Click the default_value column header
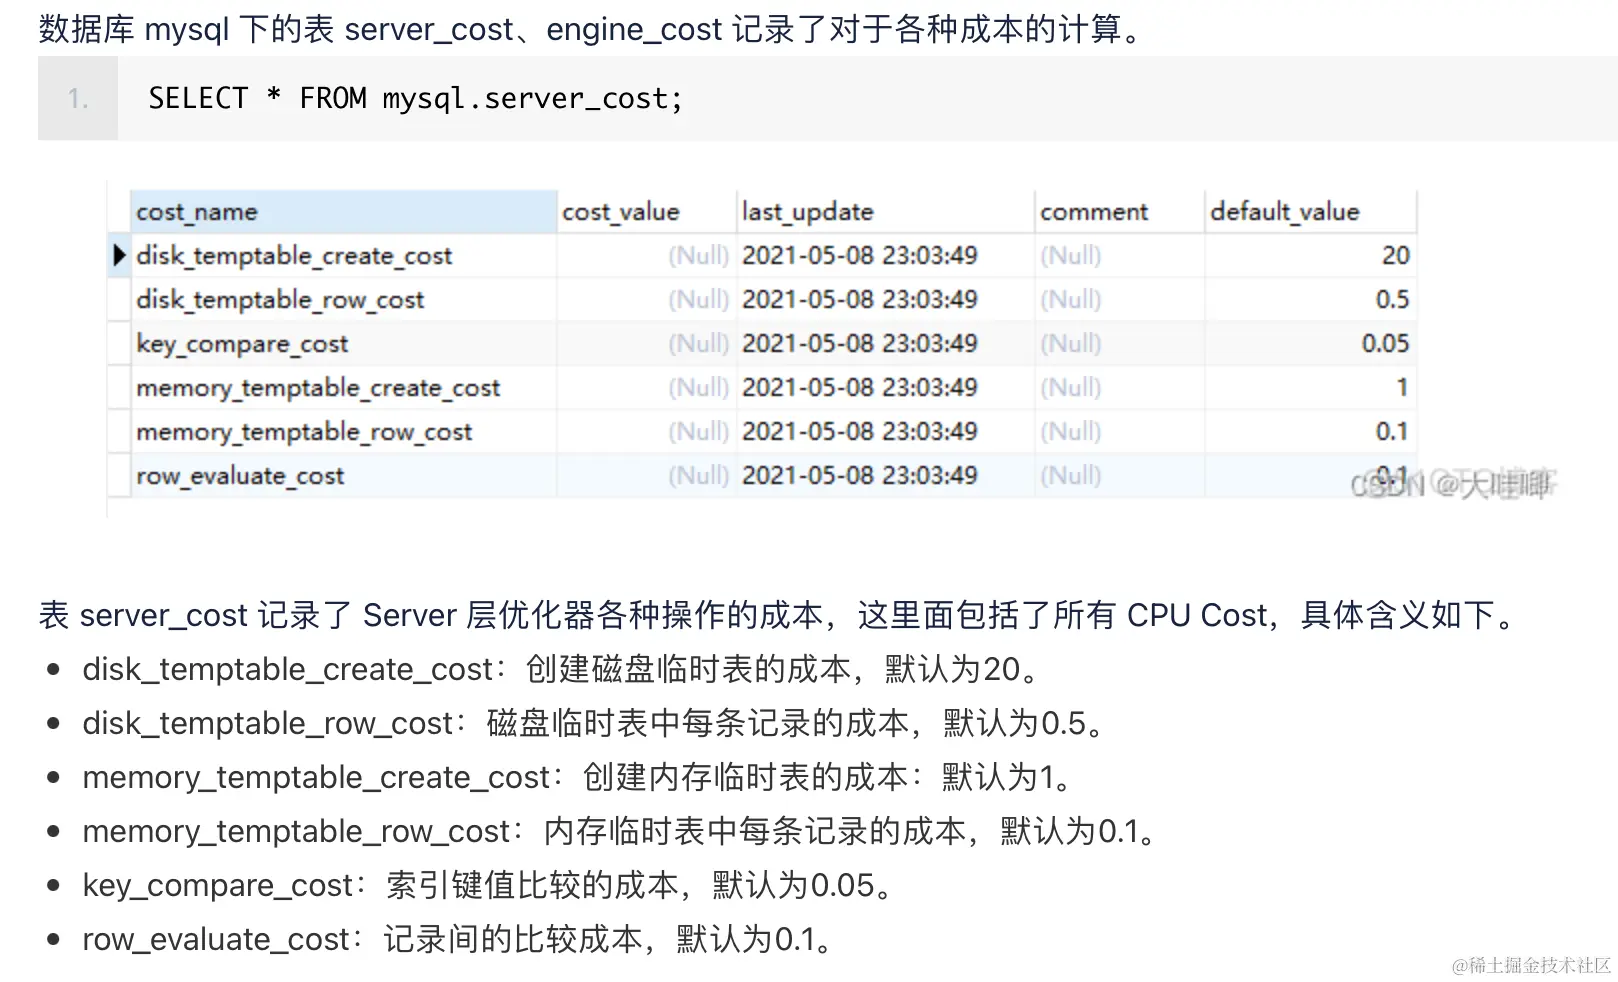Viewport: 1618px width, 982px height. click(x=1310, y=212)
